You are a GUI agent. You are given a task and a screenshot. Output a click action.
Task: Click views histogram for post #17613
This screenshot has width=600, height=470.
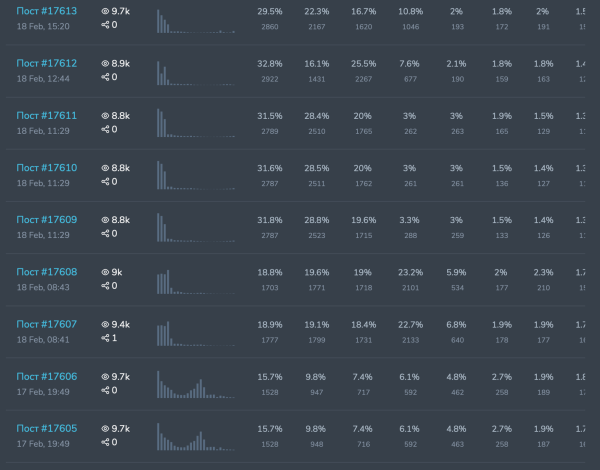[196, 19]
